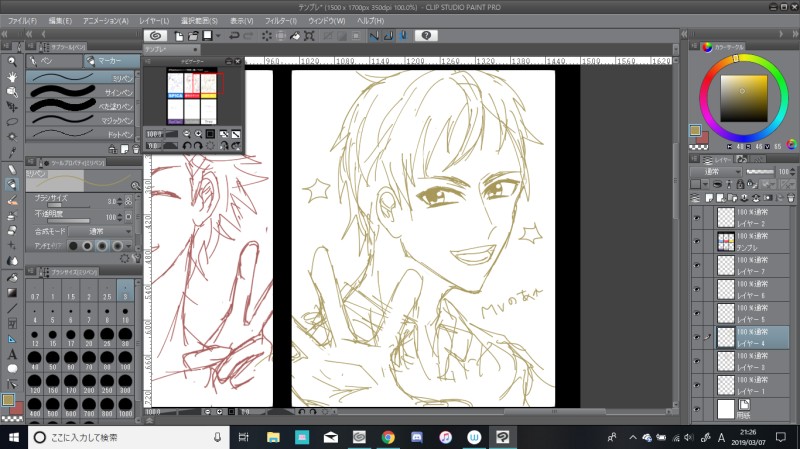This screenshot has width=800, height=449.
Task: Rotate the Navigator view left
Action: point(187,145)
